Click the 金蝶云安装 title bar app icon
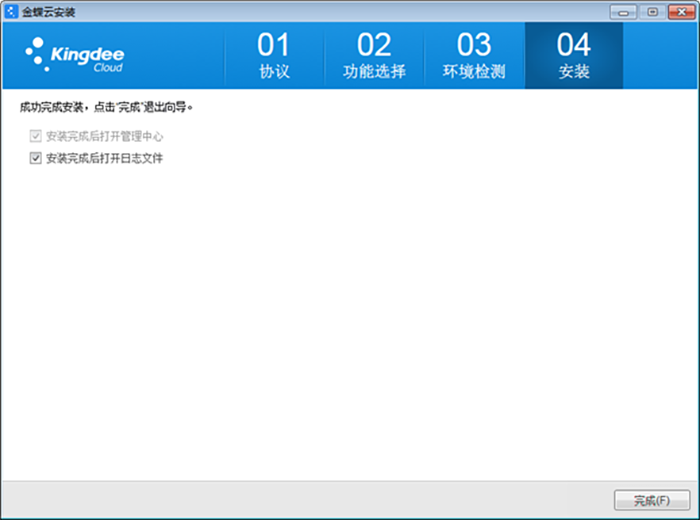The width and height of the screenshot is (700, 520). pos(11,12)
